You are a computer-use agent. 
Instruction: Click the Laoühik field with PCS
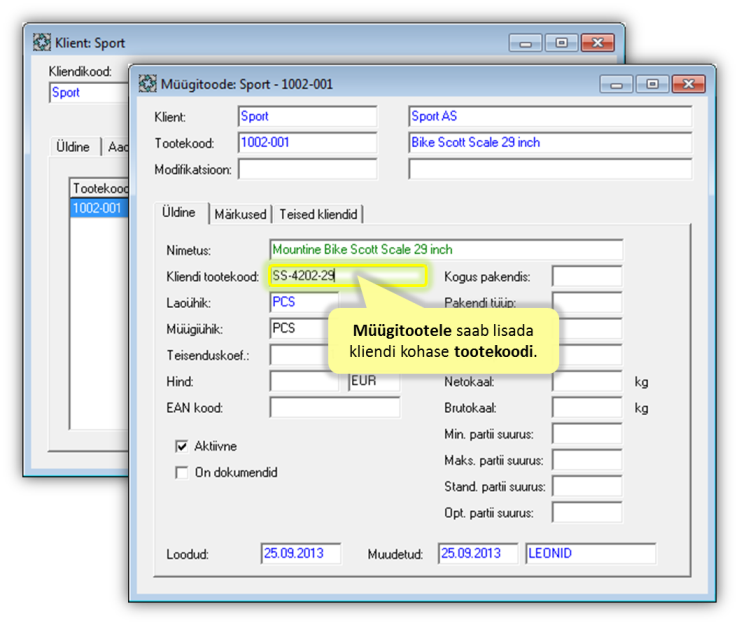point(304,302)
